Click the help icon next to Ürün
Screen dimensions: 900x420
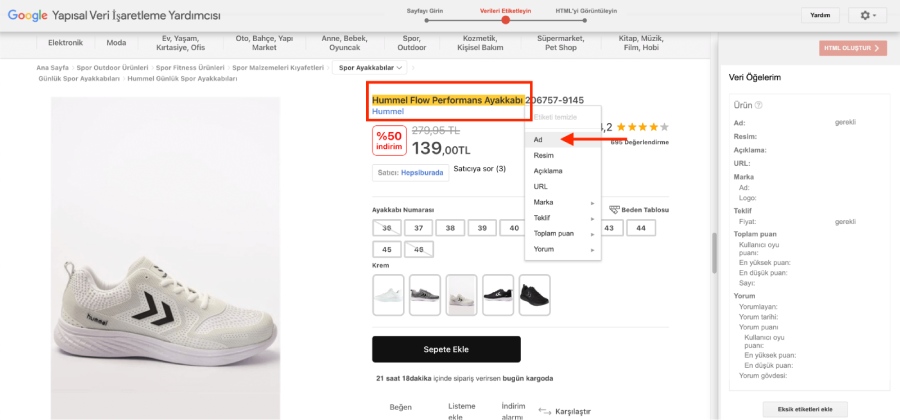coord(760,105)
